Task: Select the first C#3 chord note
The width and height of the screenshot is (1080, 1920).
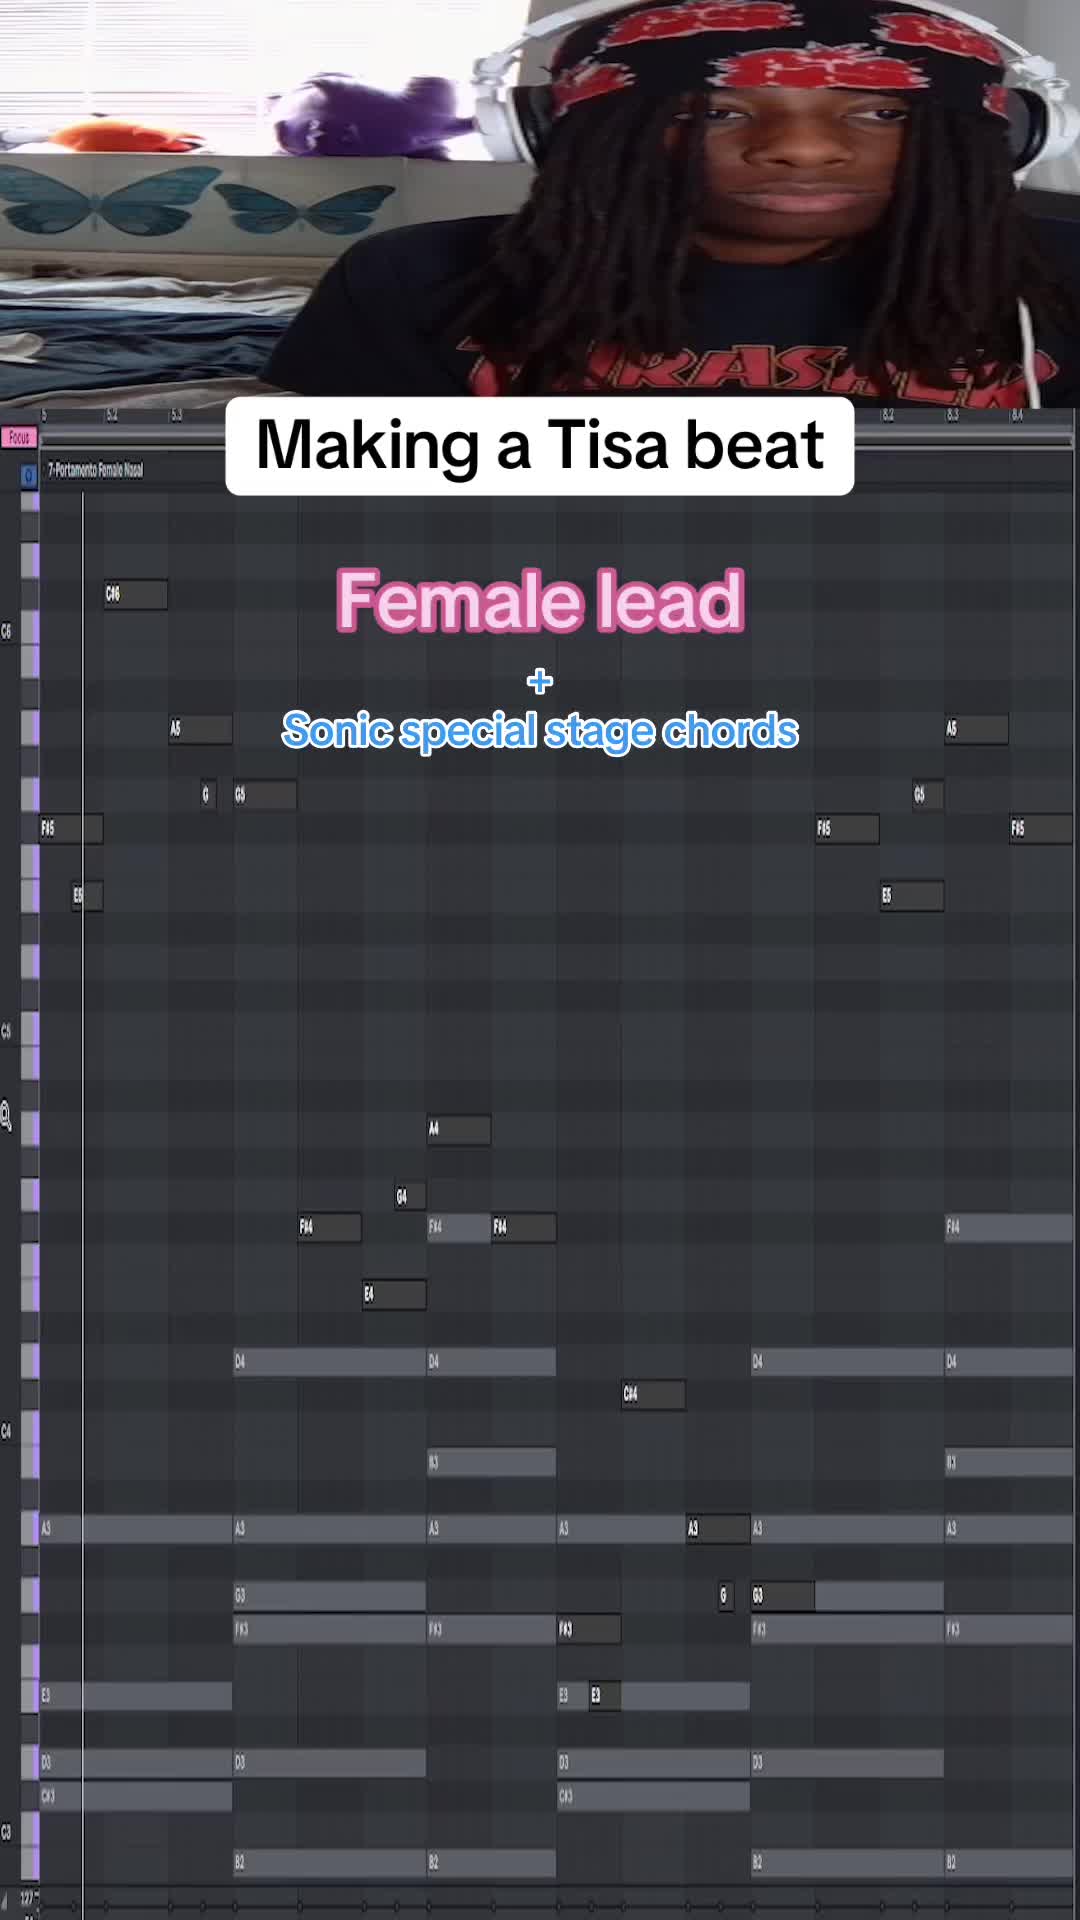Action: pos(136,1796)
